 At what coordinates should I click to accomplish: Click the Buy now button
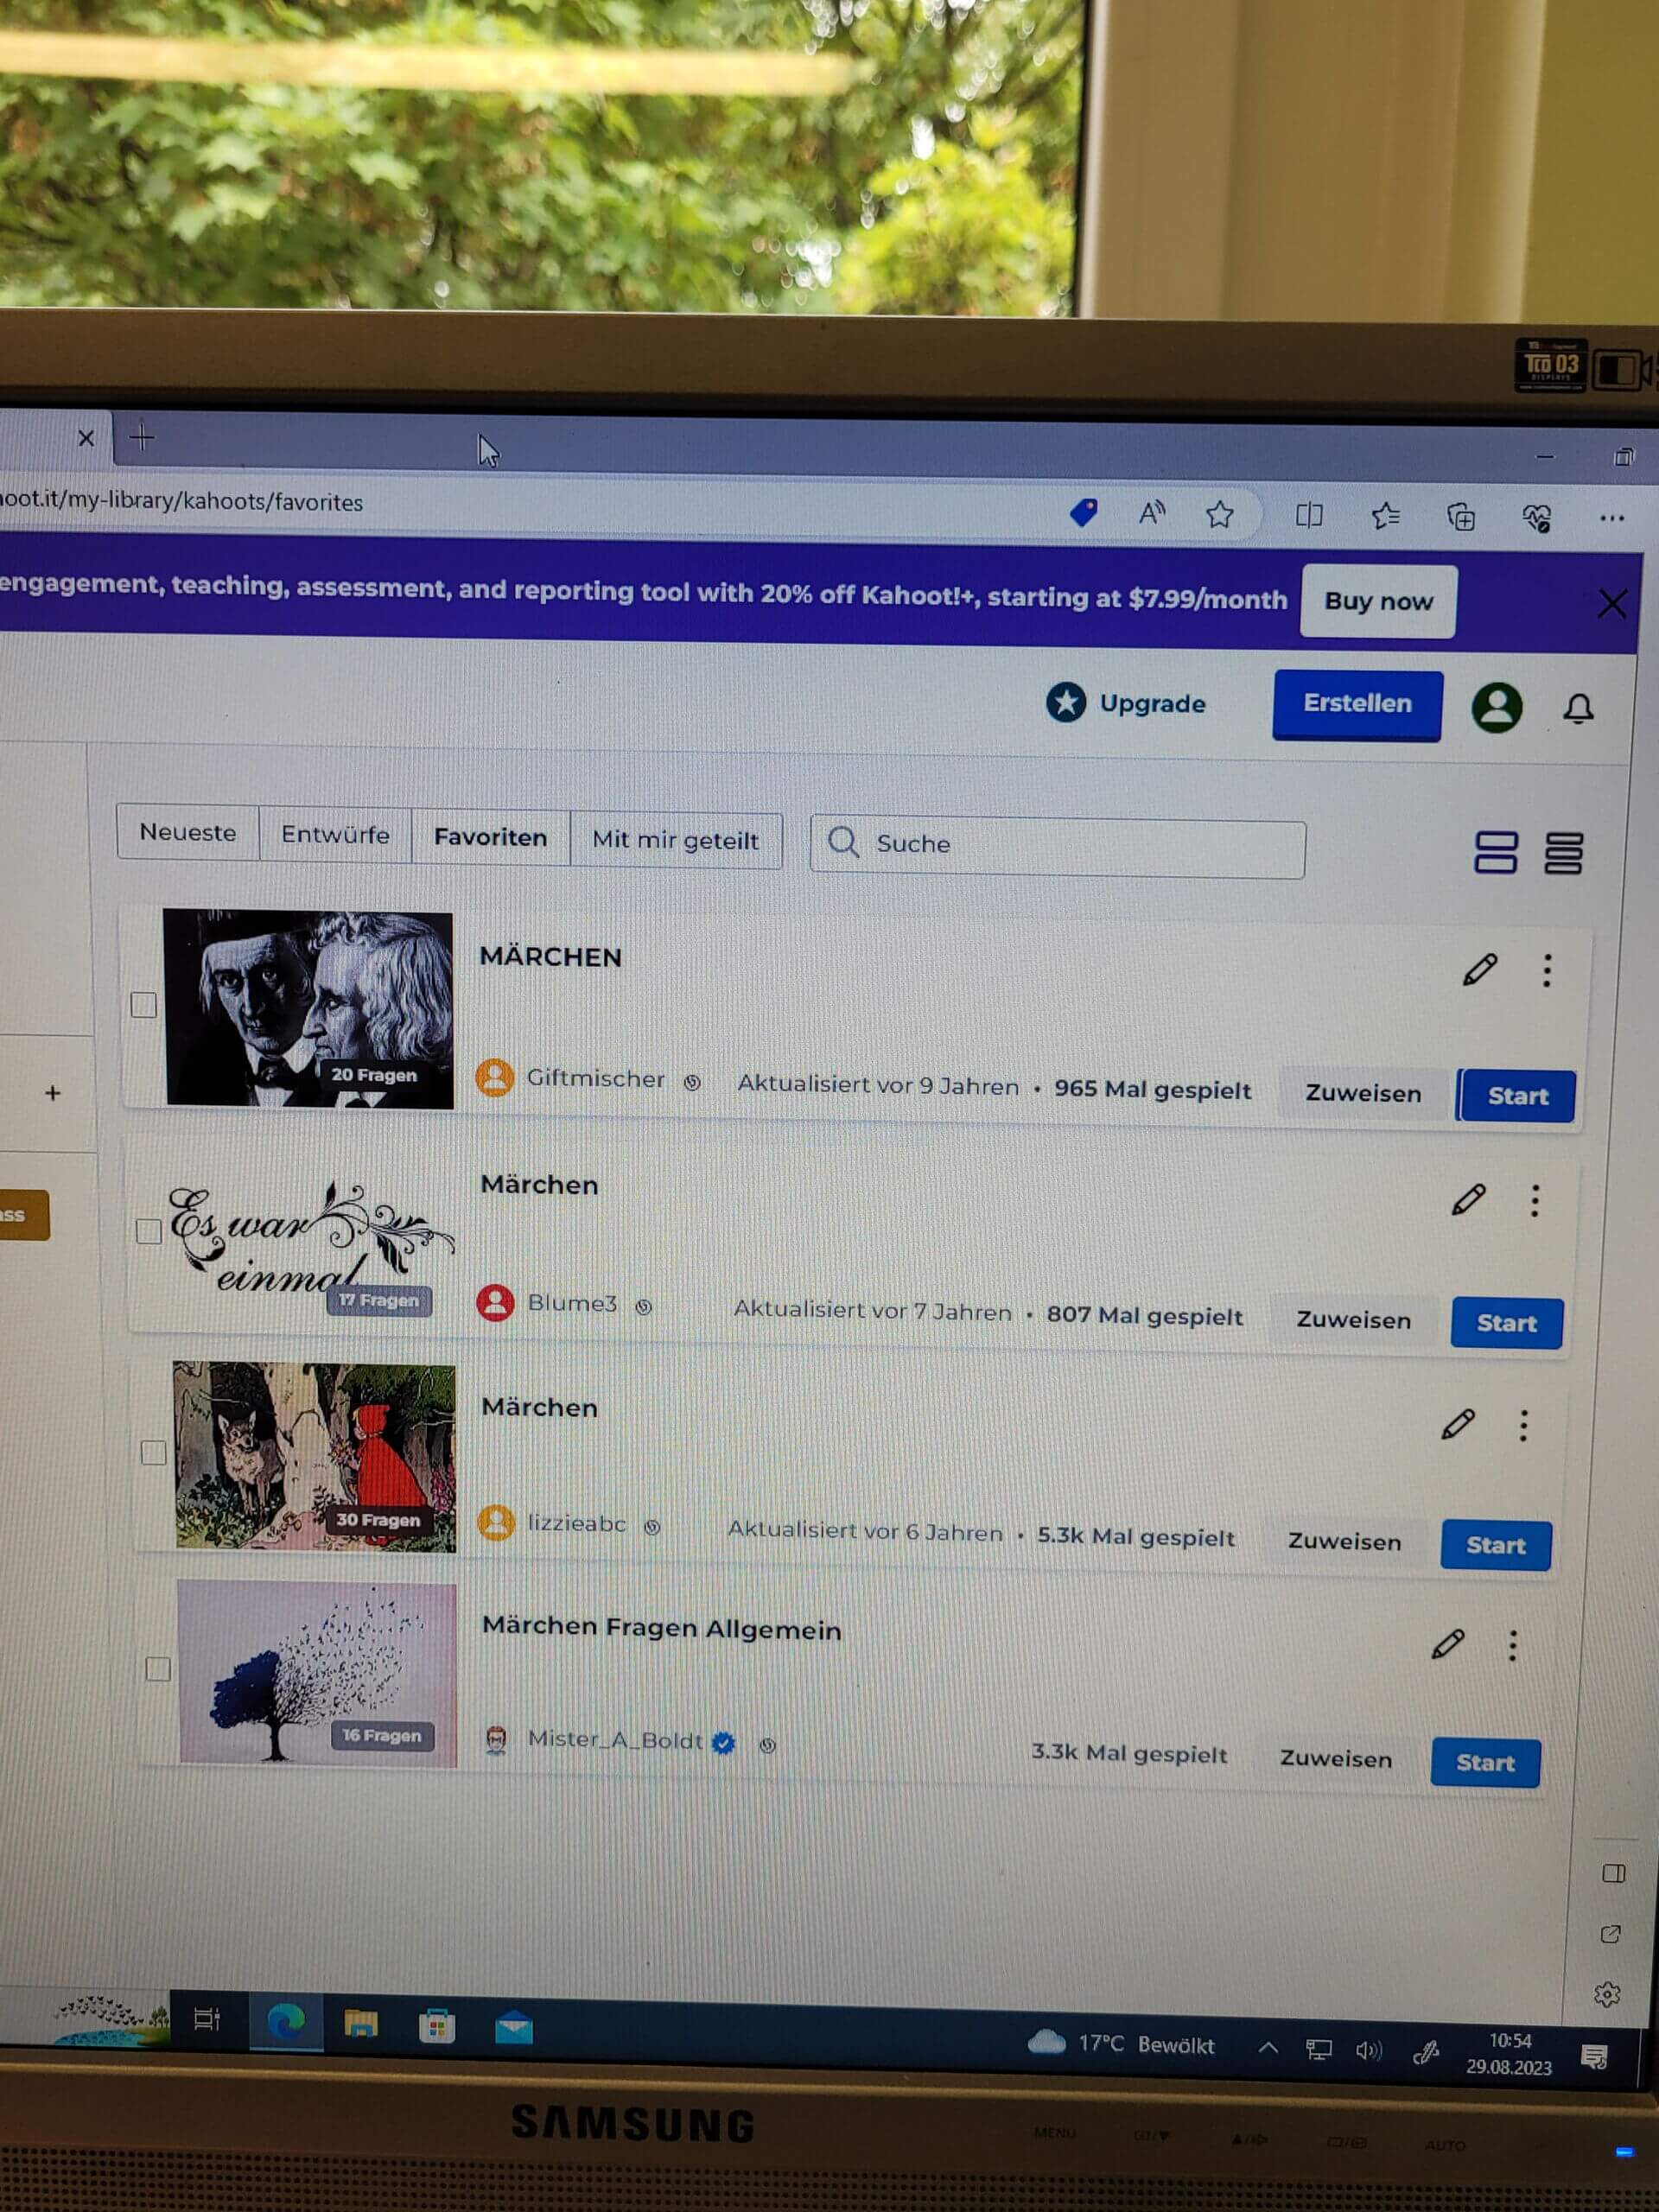(x=1378, y=601)
